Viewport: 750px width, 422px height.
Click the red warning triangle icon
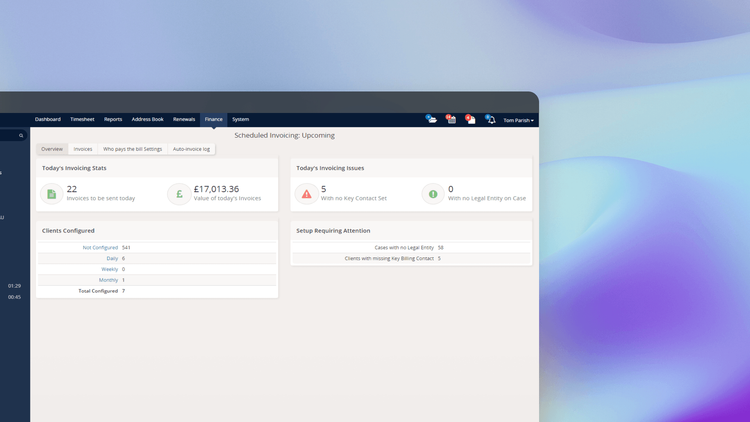point(306,194)
